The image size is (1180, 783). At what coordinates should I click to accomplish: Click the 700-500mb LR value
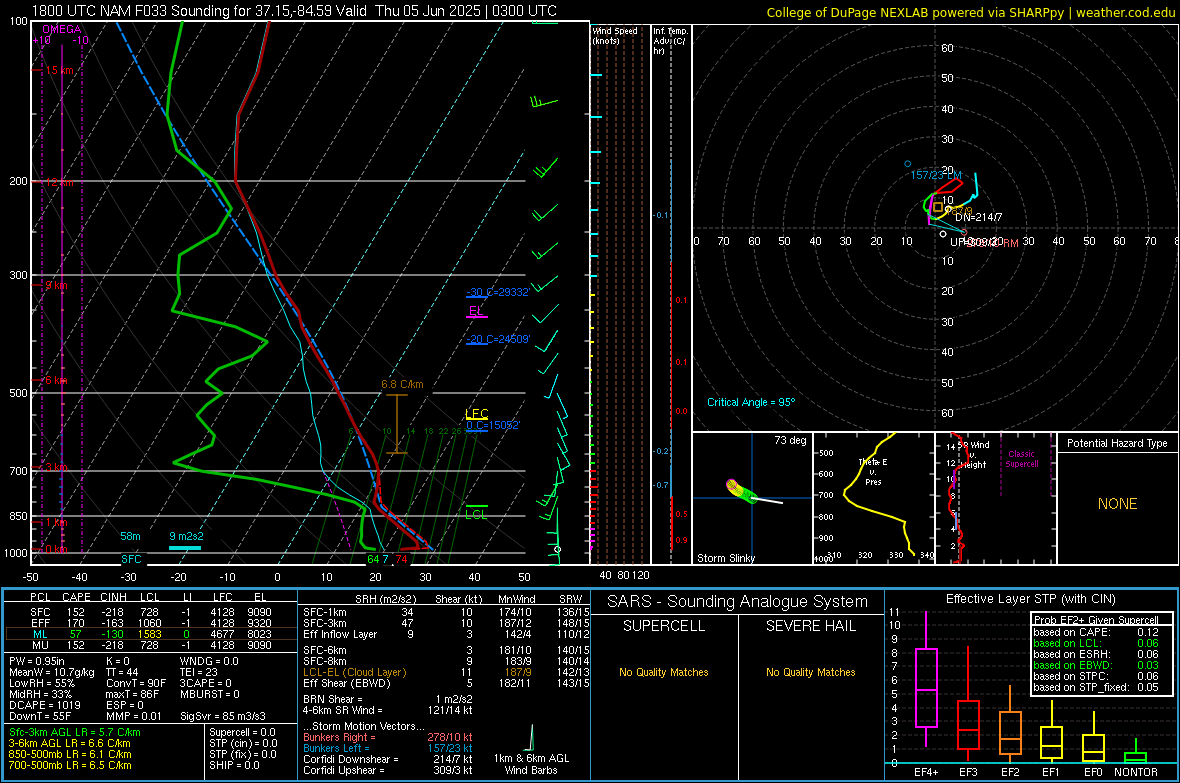pyautogui.click(x=70, y=765)
